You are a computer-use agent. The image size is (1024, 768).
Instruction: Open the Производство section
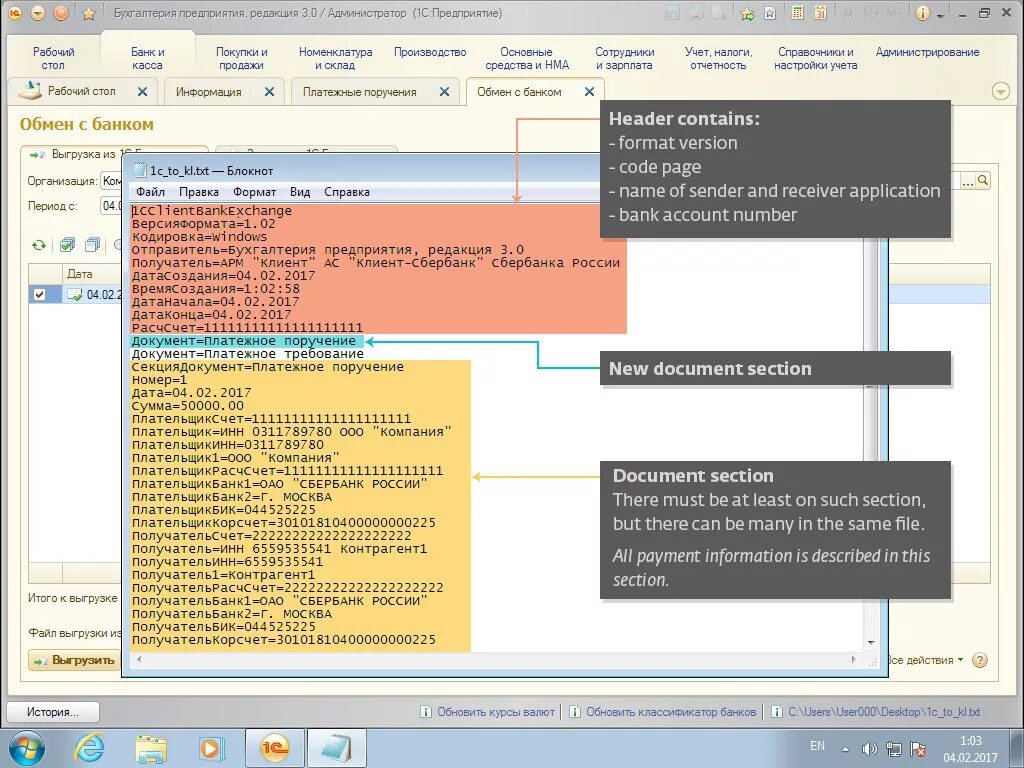click(430, 52)
